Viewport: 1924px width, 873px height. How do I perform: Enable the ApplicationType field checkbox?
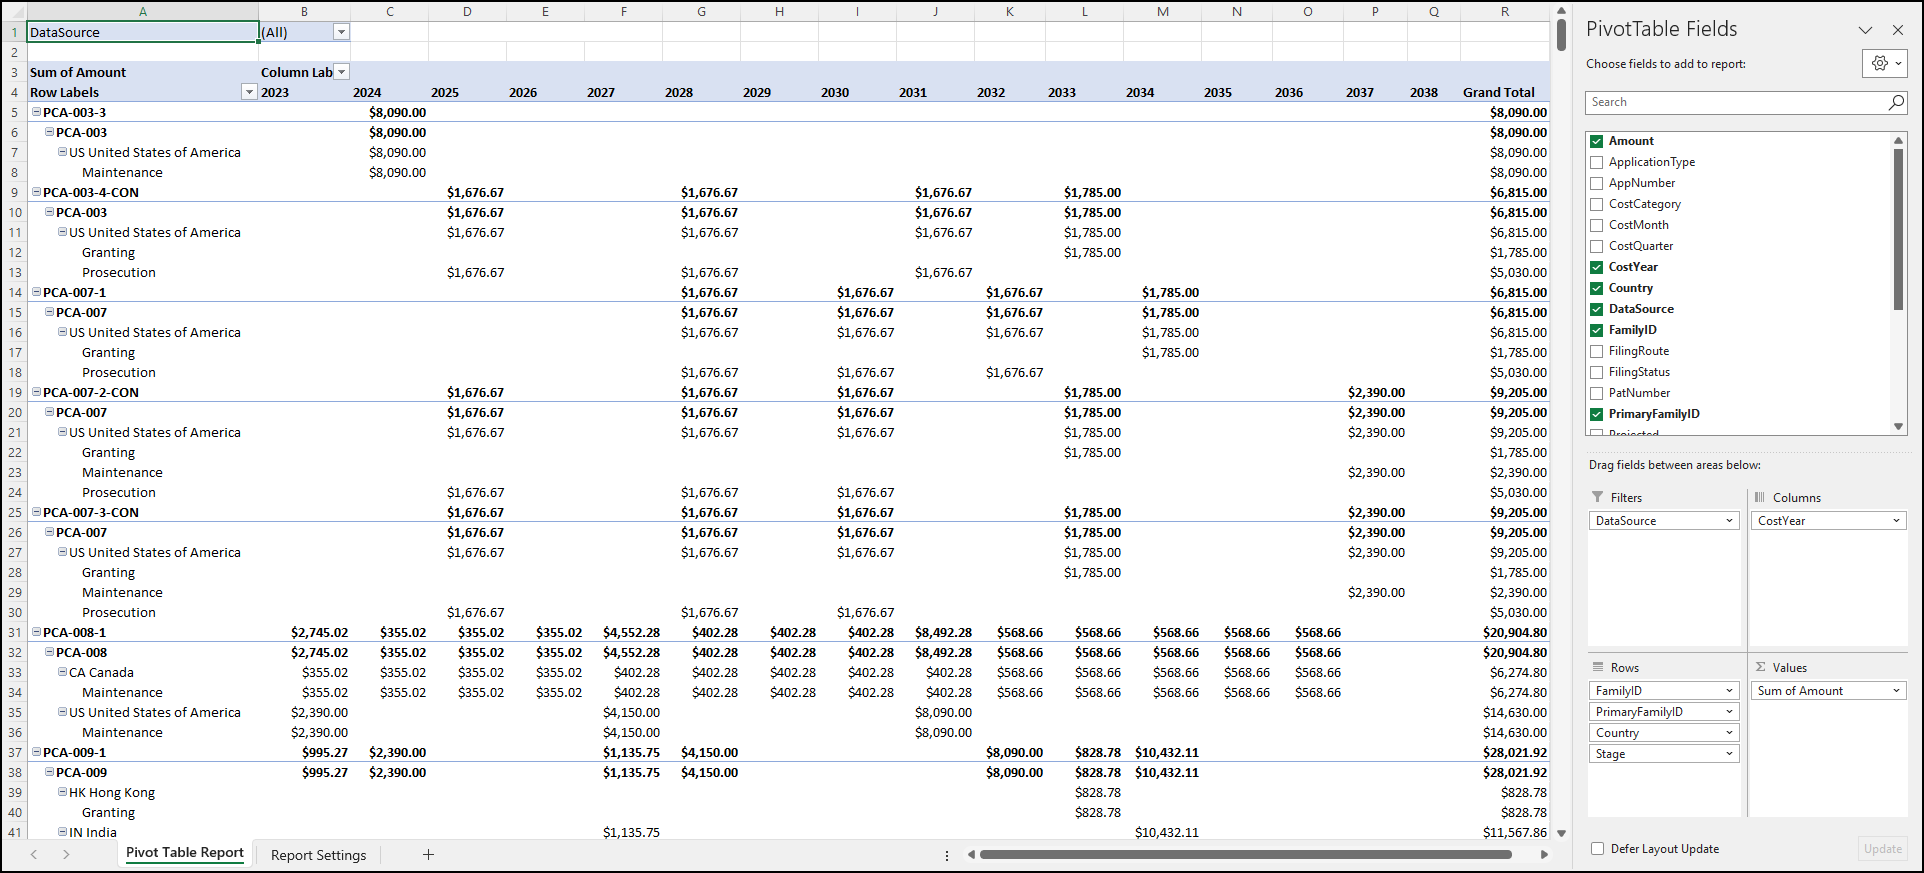(x=1597, y=162)
